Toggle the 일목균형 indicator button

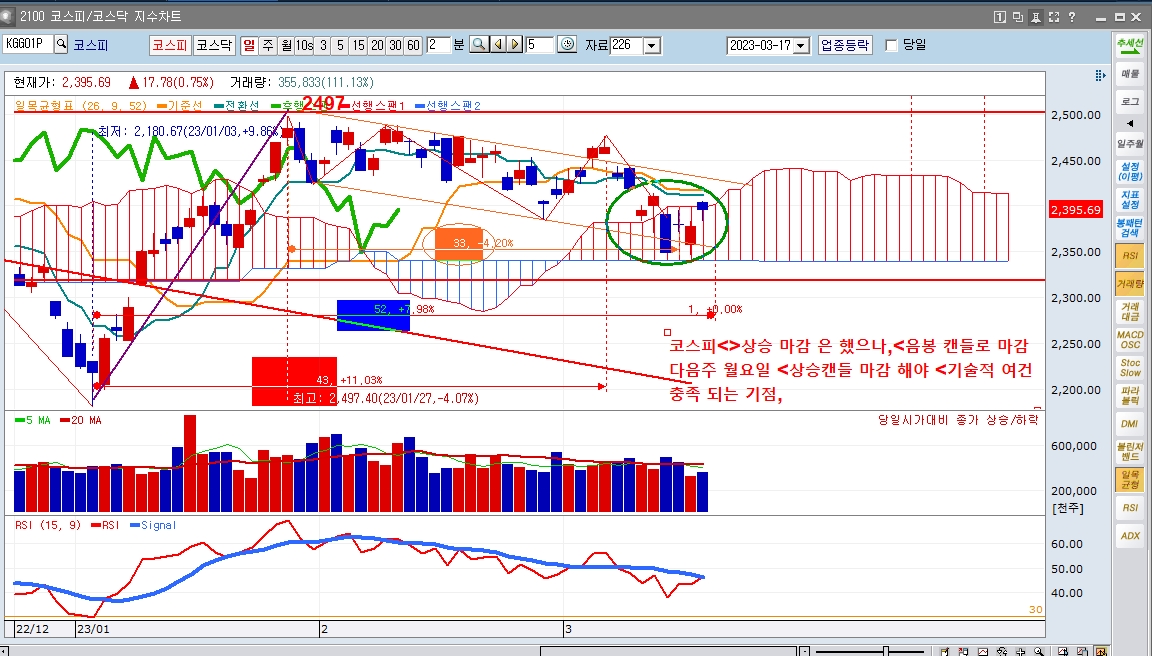click(1130, 479)
